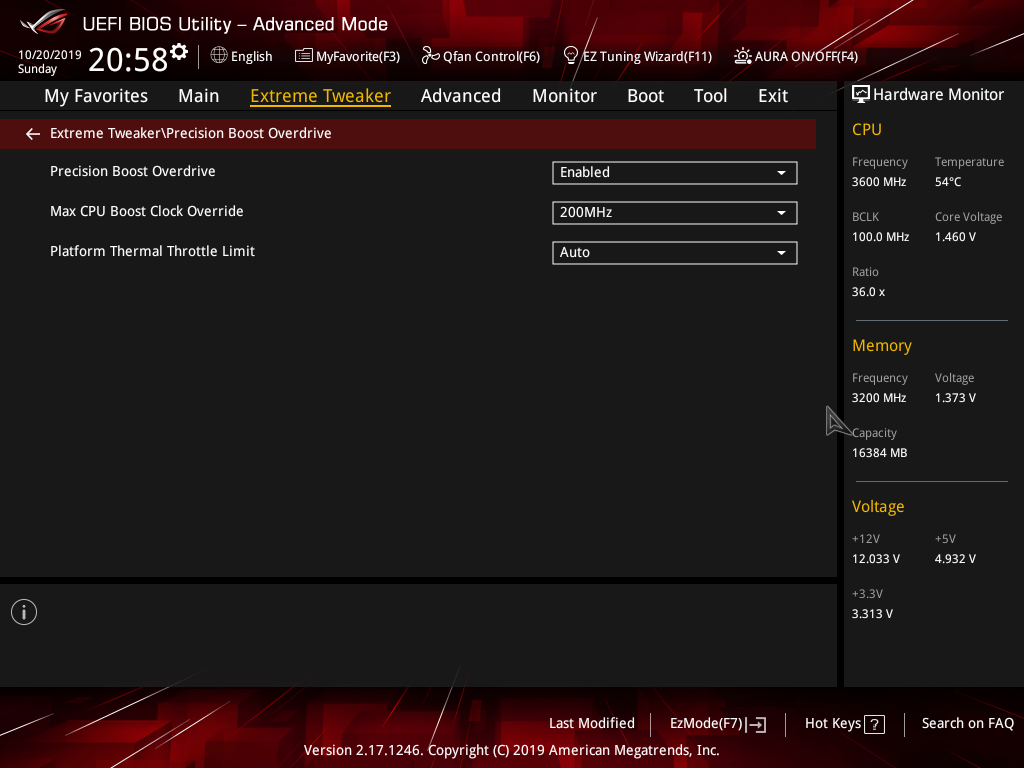Image resolution: width=1024 pixels, height=768 pixels.
Task: Click the BCLK value 100.0 MHz
Action: (880, 237)
